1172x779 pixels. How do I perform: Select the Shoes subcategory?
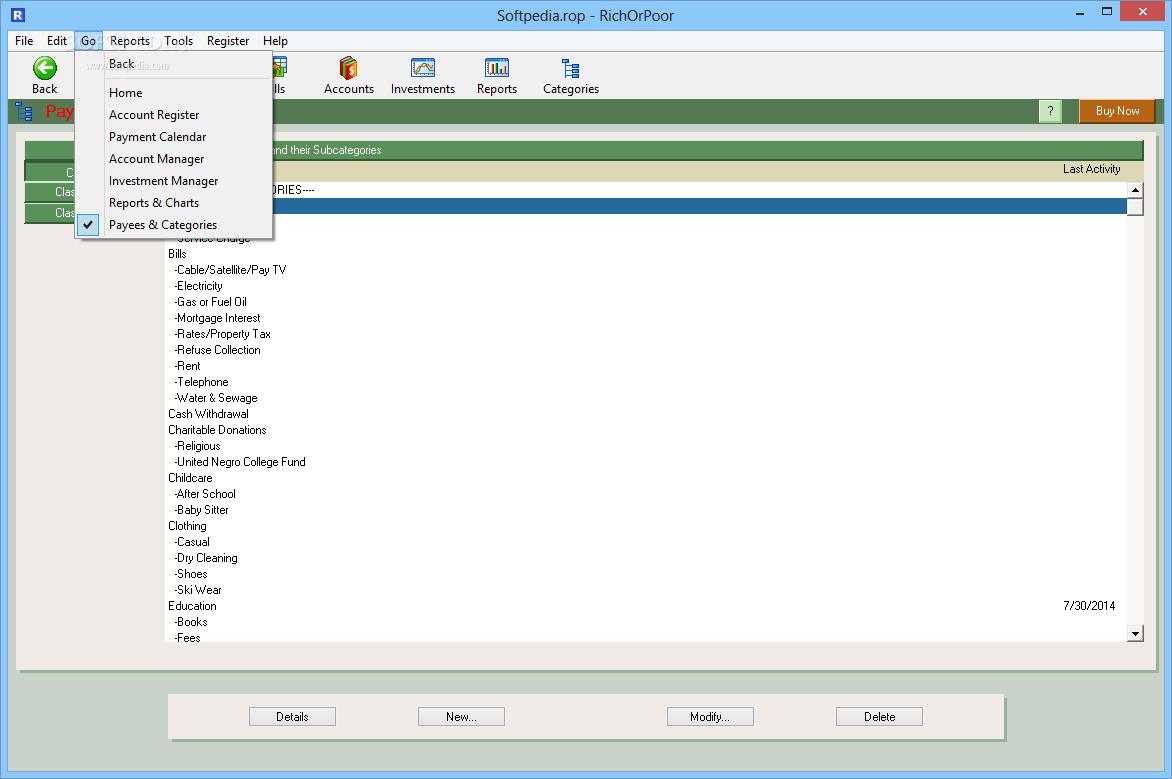coord(191,574)
